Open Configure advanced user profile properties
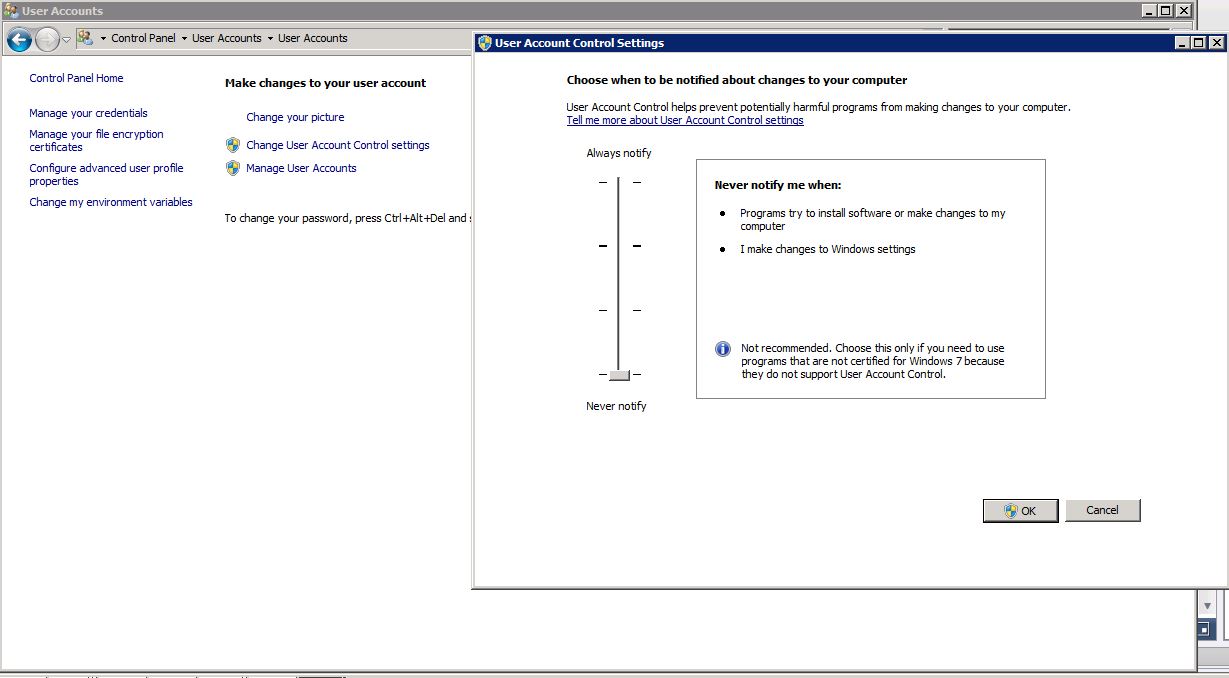Image resolution: width=1229 pixels, height=678 pixels. pos(106,175)
